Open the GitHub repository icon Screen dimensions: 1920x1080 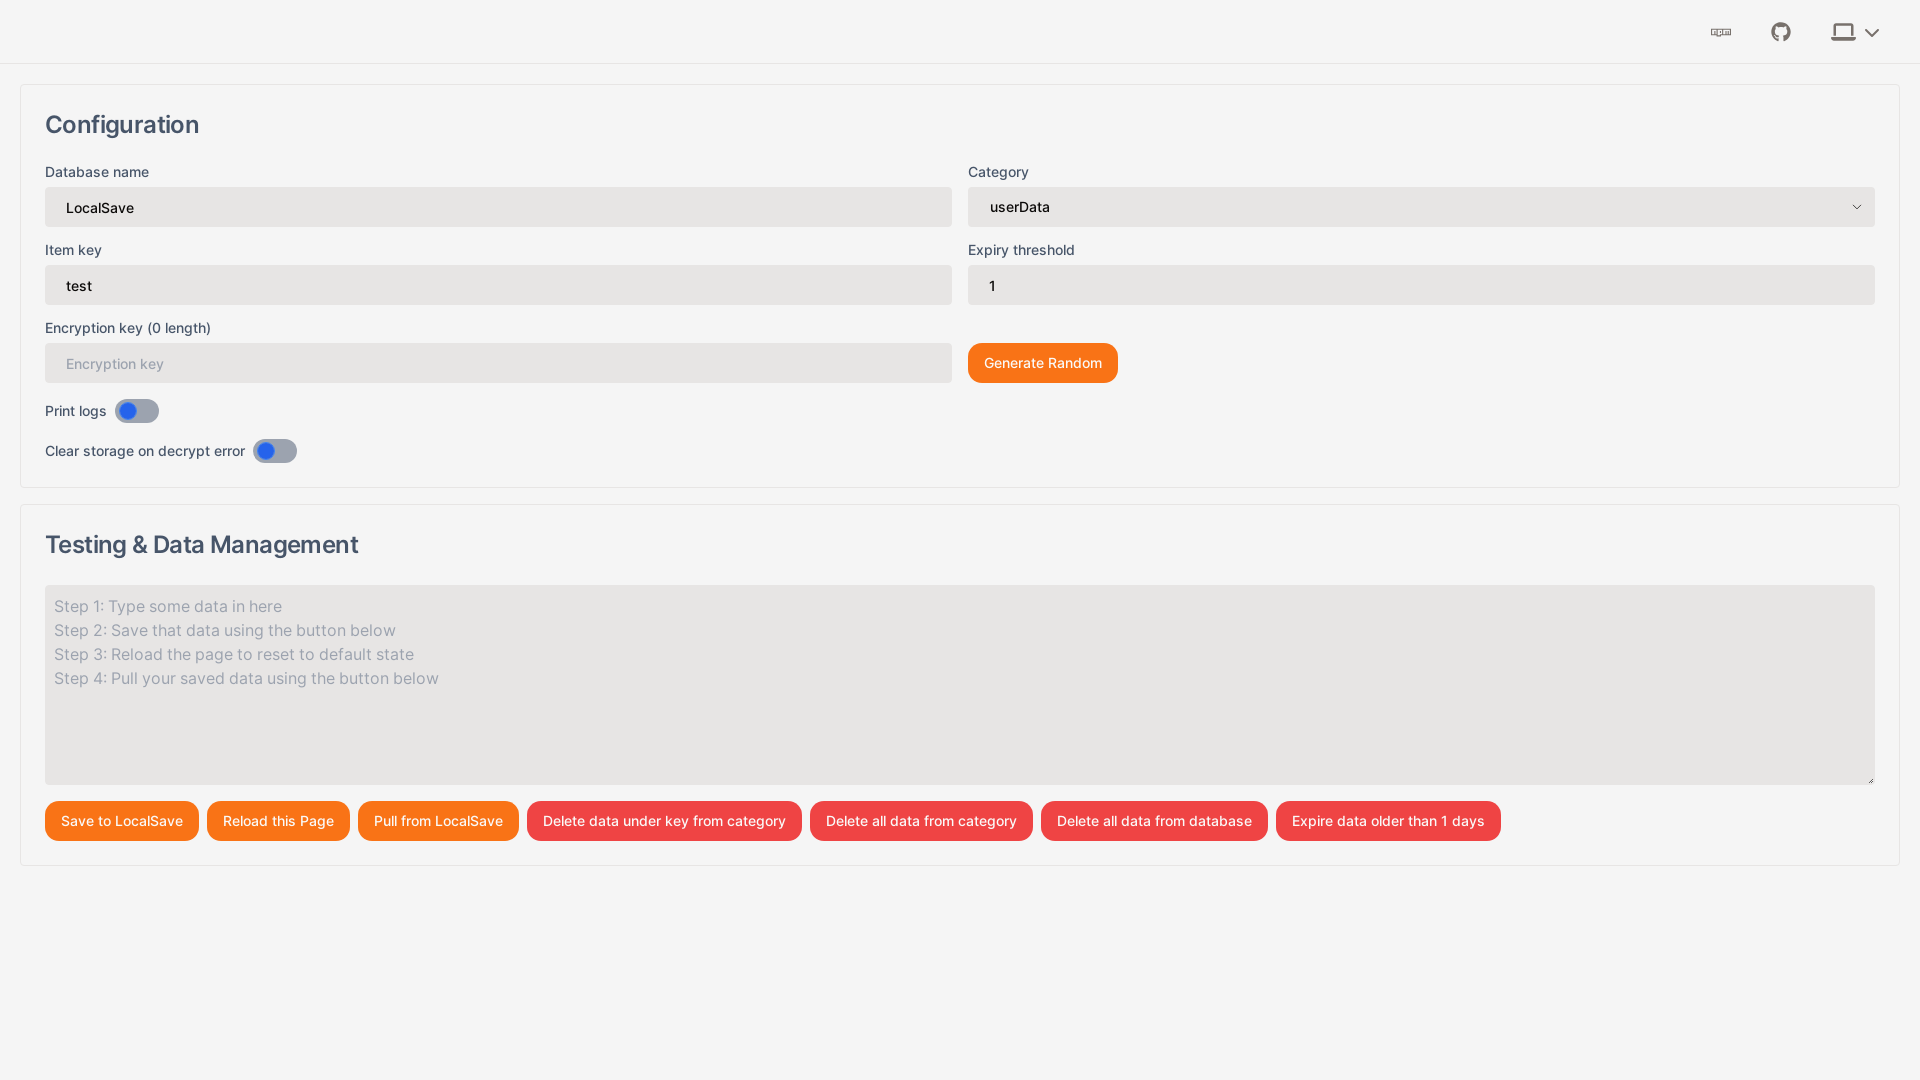click(x=1781, y=32)
